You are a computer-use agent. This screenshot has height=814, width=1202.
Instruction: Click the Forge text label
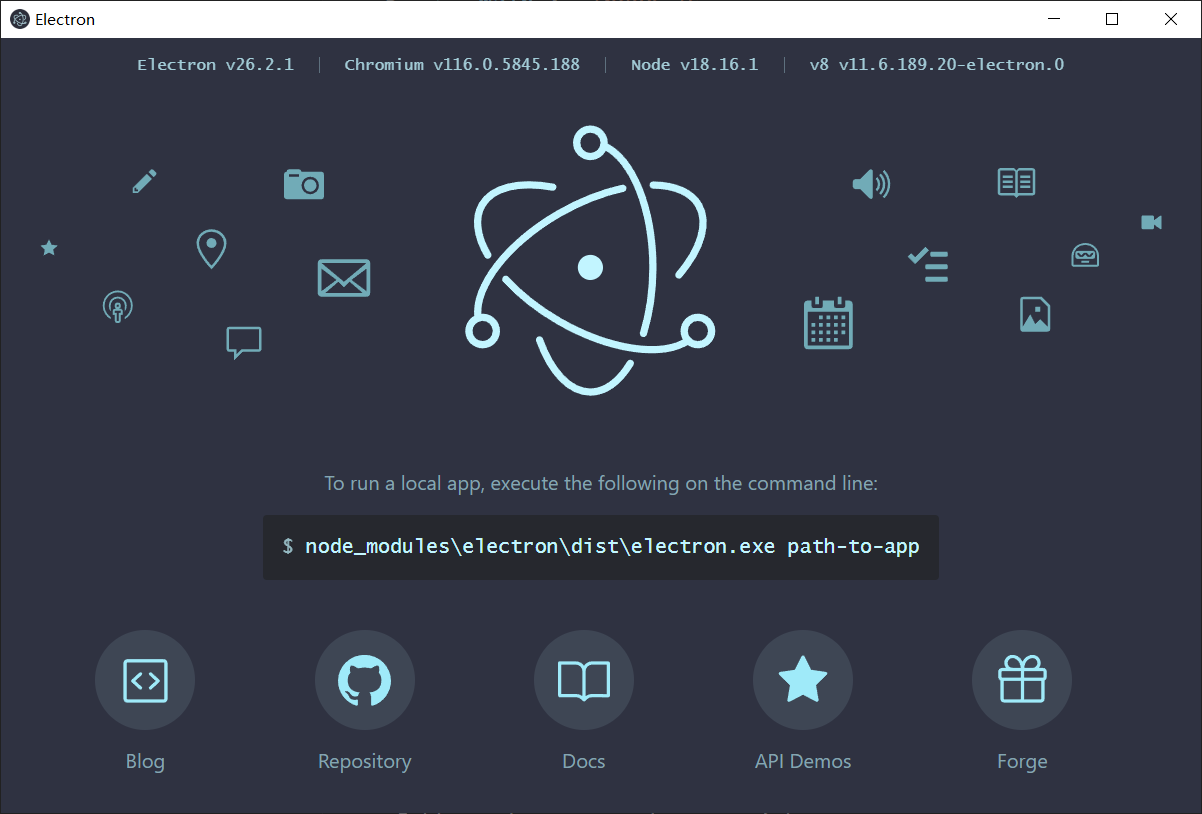1022,761
